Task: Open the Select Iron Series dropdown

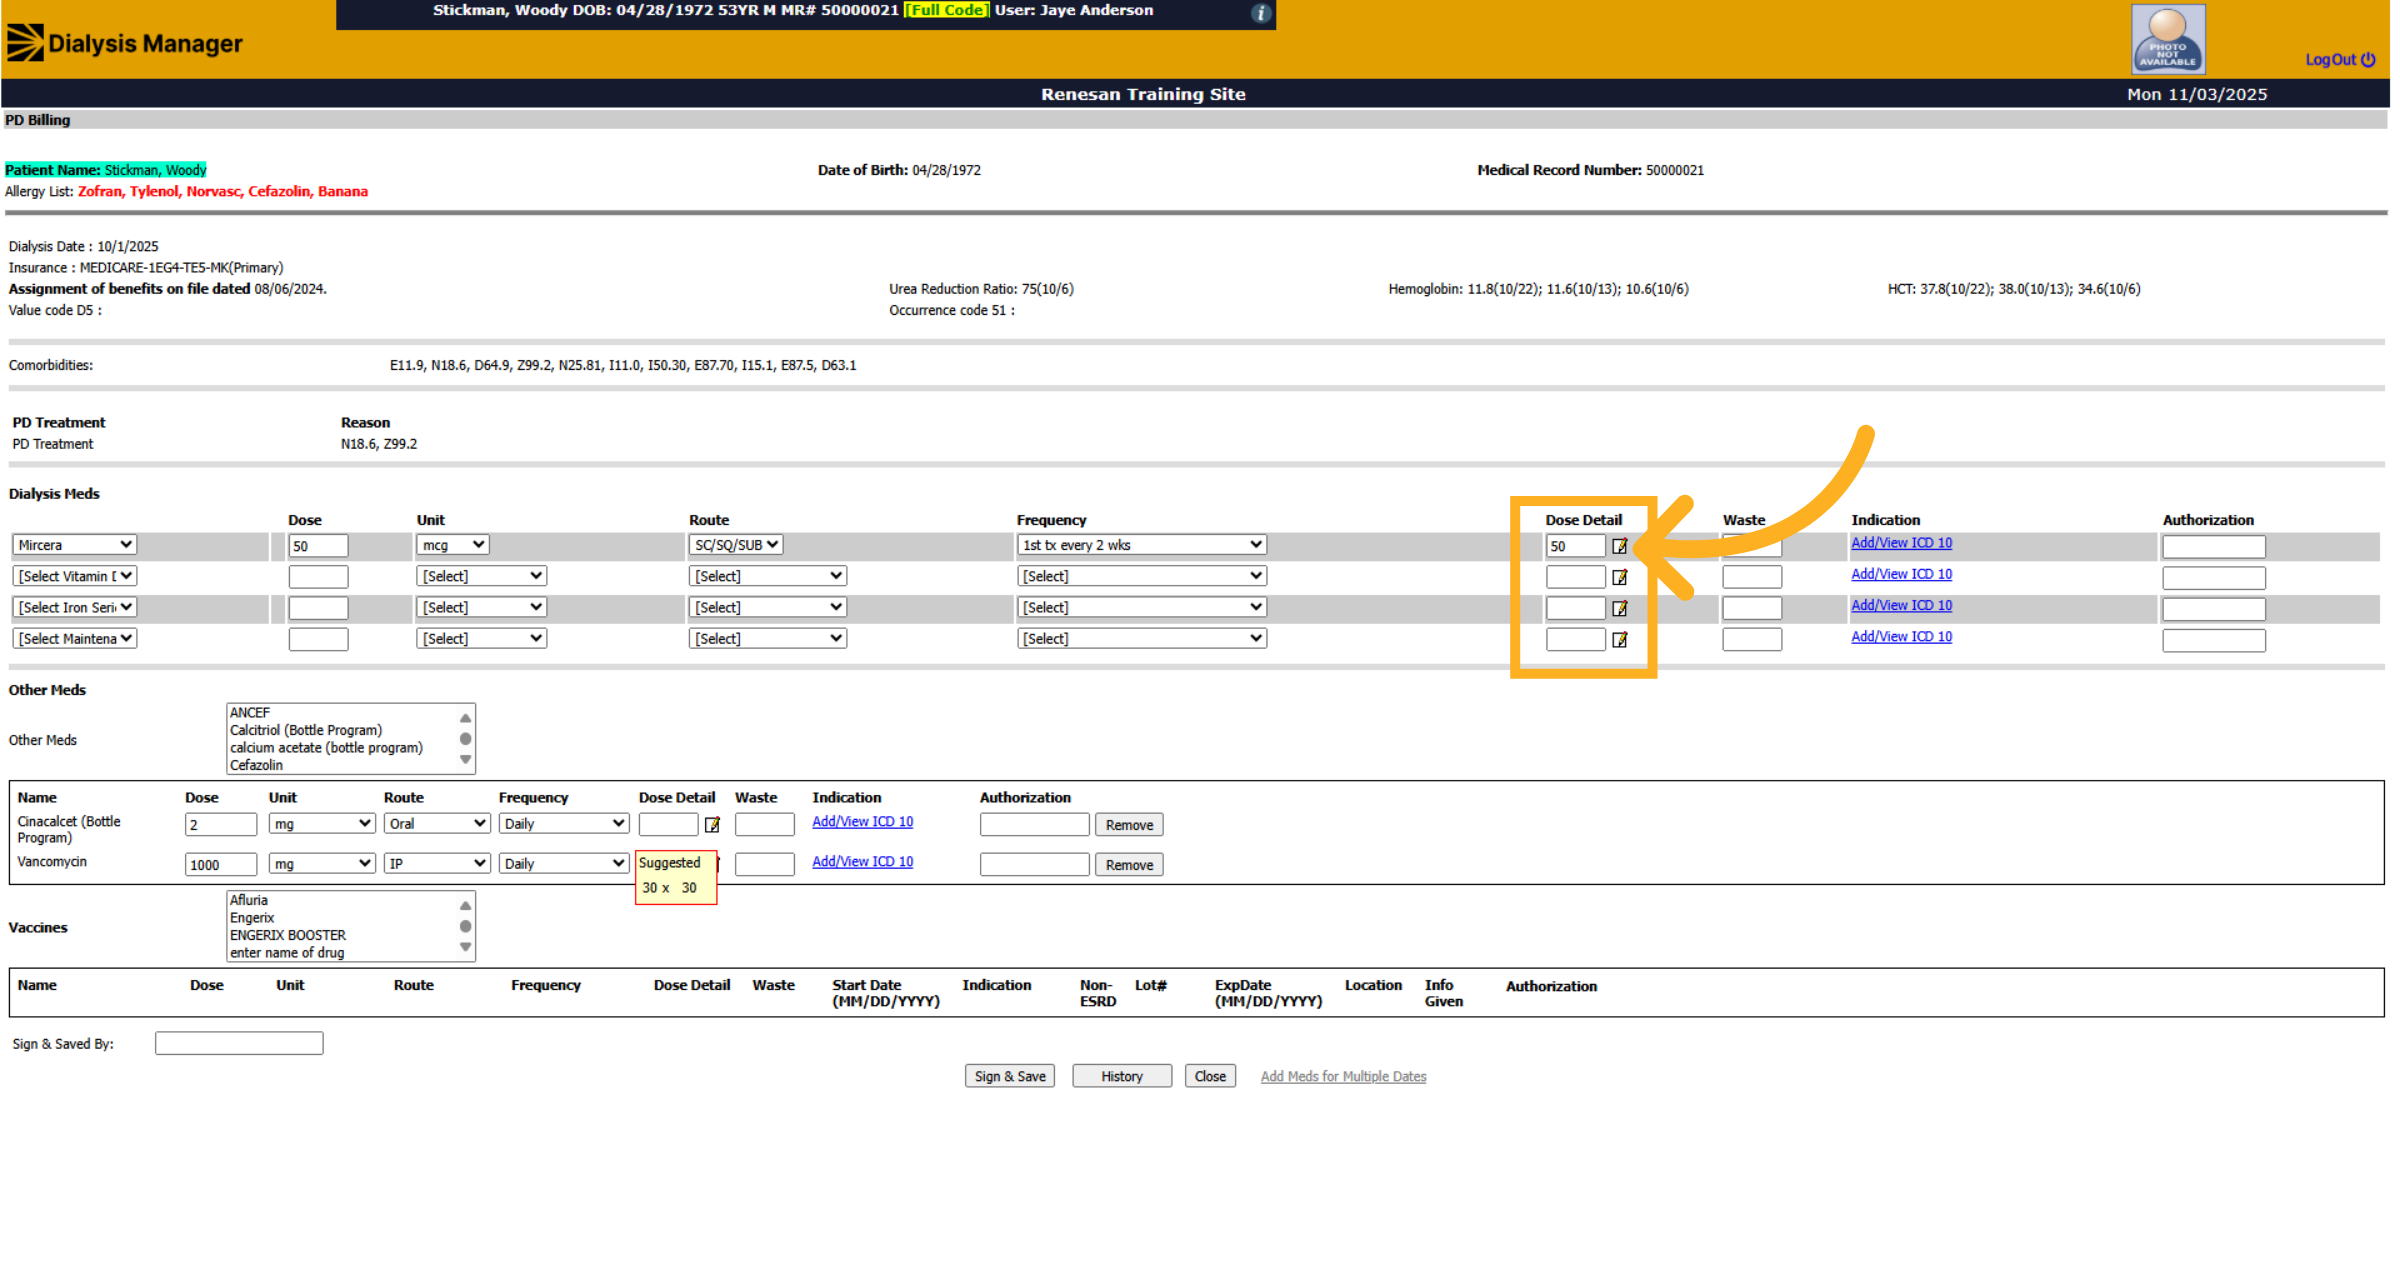Action: coord(75,607)
